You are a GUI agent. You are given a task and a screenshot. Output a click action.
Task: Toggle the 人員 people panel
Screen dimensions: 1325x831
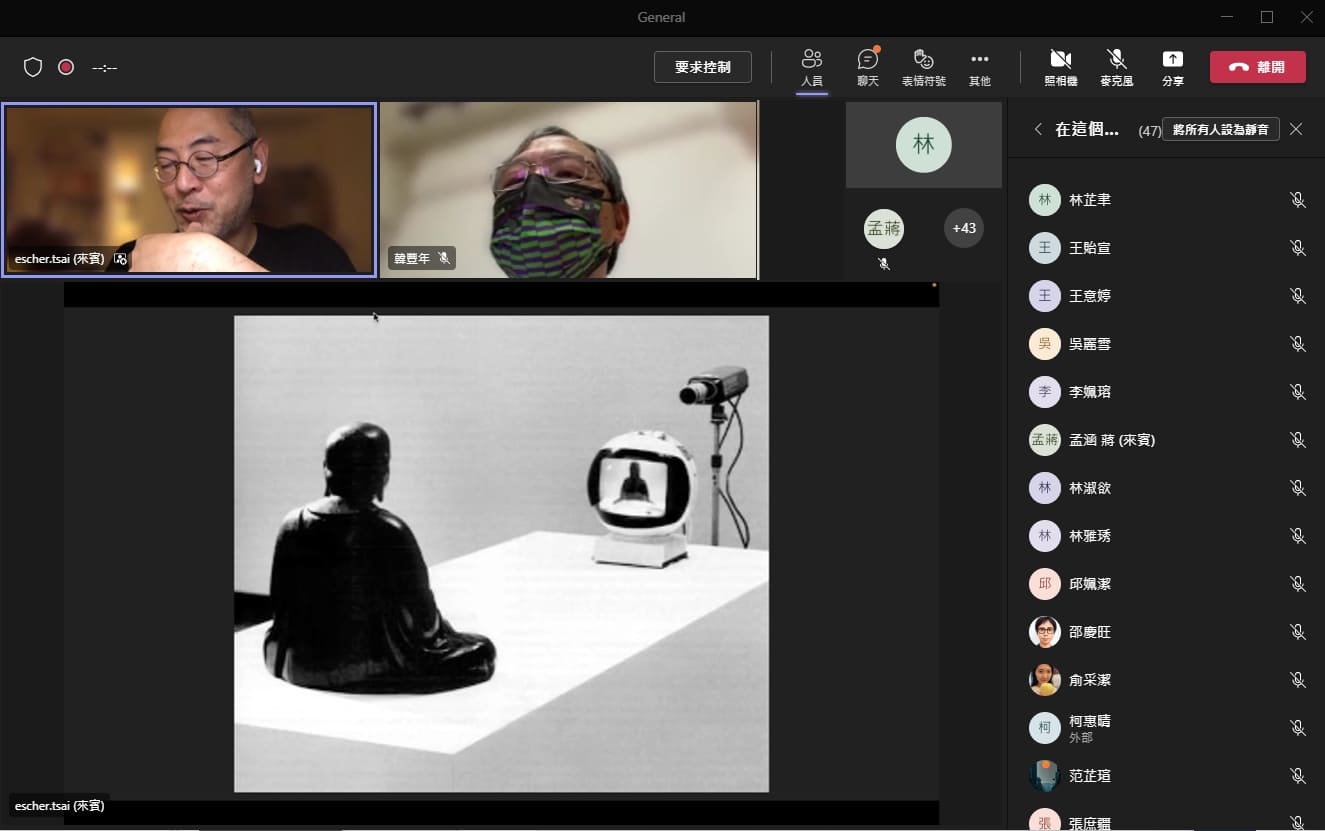(812, 66)
